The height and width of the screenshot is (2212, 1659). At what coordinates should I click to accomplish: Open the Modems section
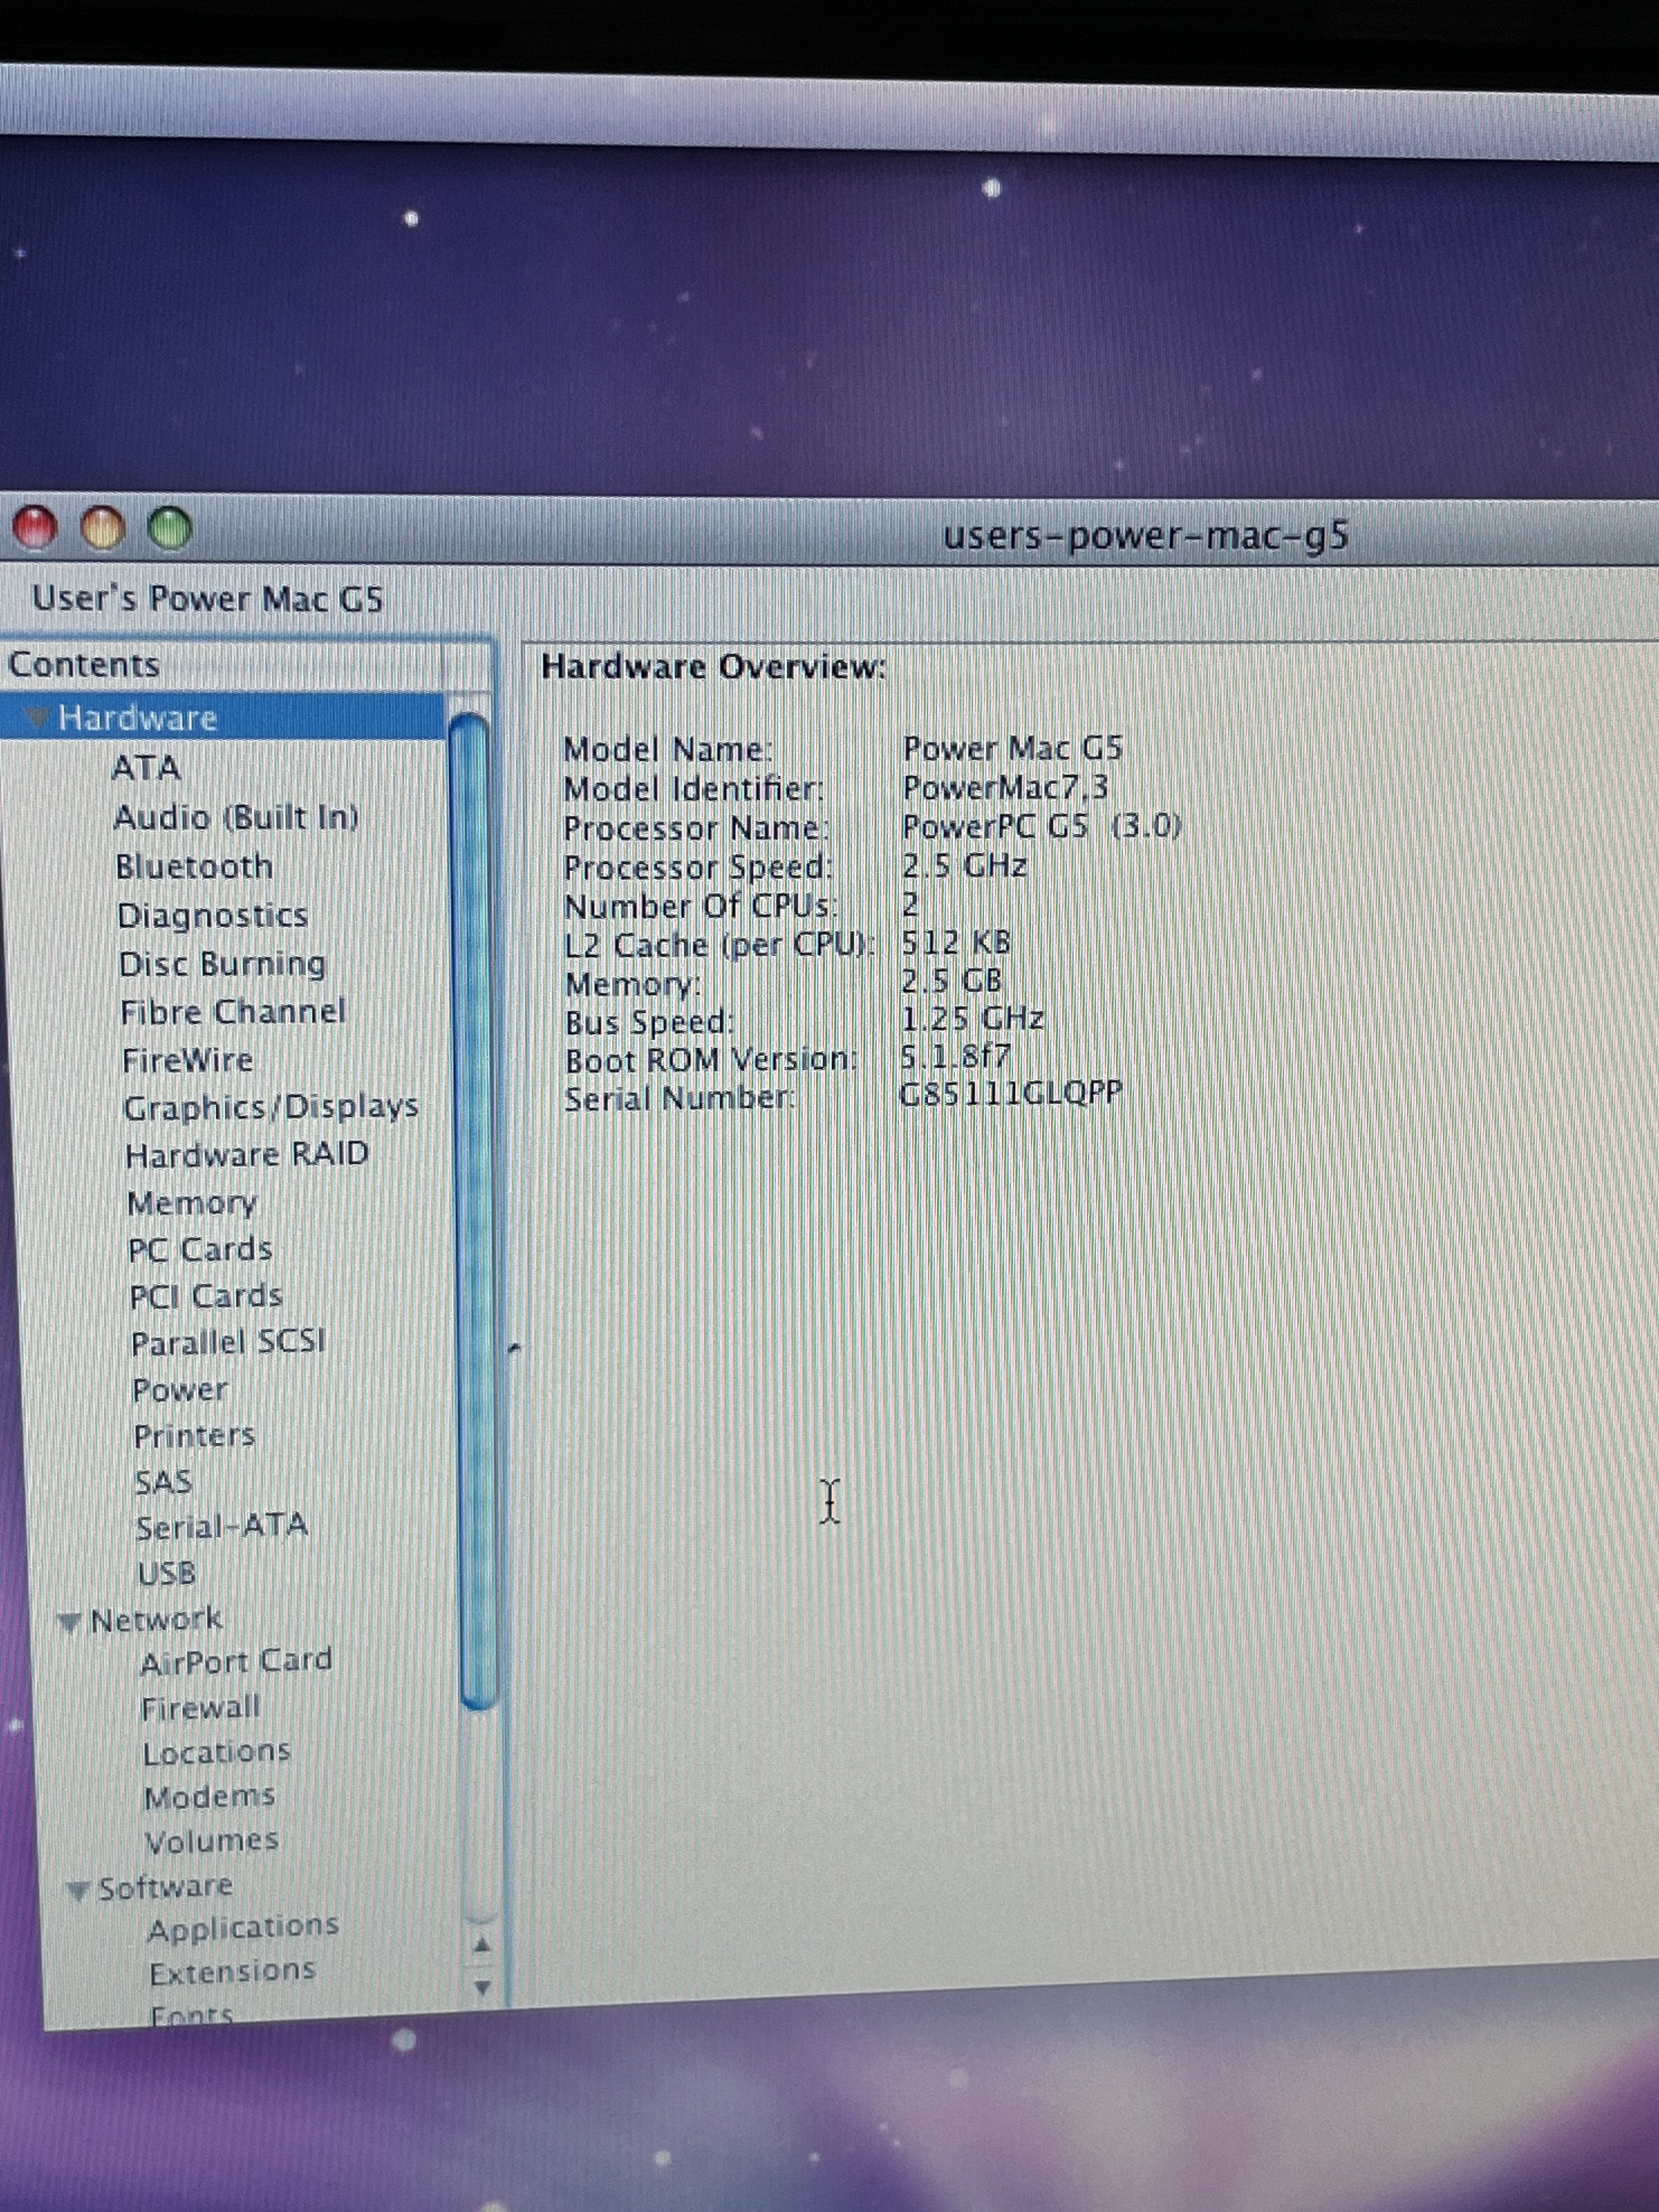(210, 1797)
